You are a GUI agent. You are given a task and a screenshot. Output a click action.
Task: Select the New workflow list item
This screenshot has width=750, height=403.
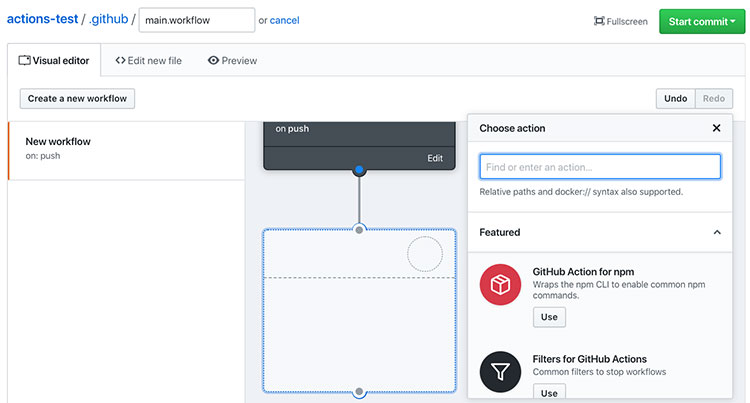click(x=126, y=151)
